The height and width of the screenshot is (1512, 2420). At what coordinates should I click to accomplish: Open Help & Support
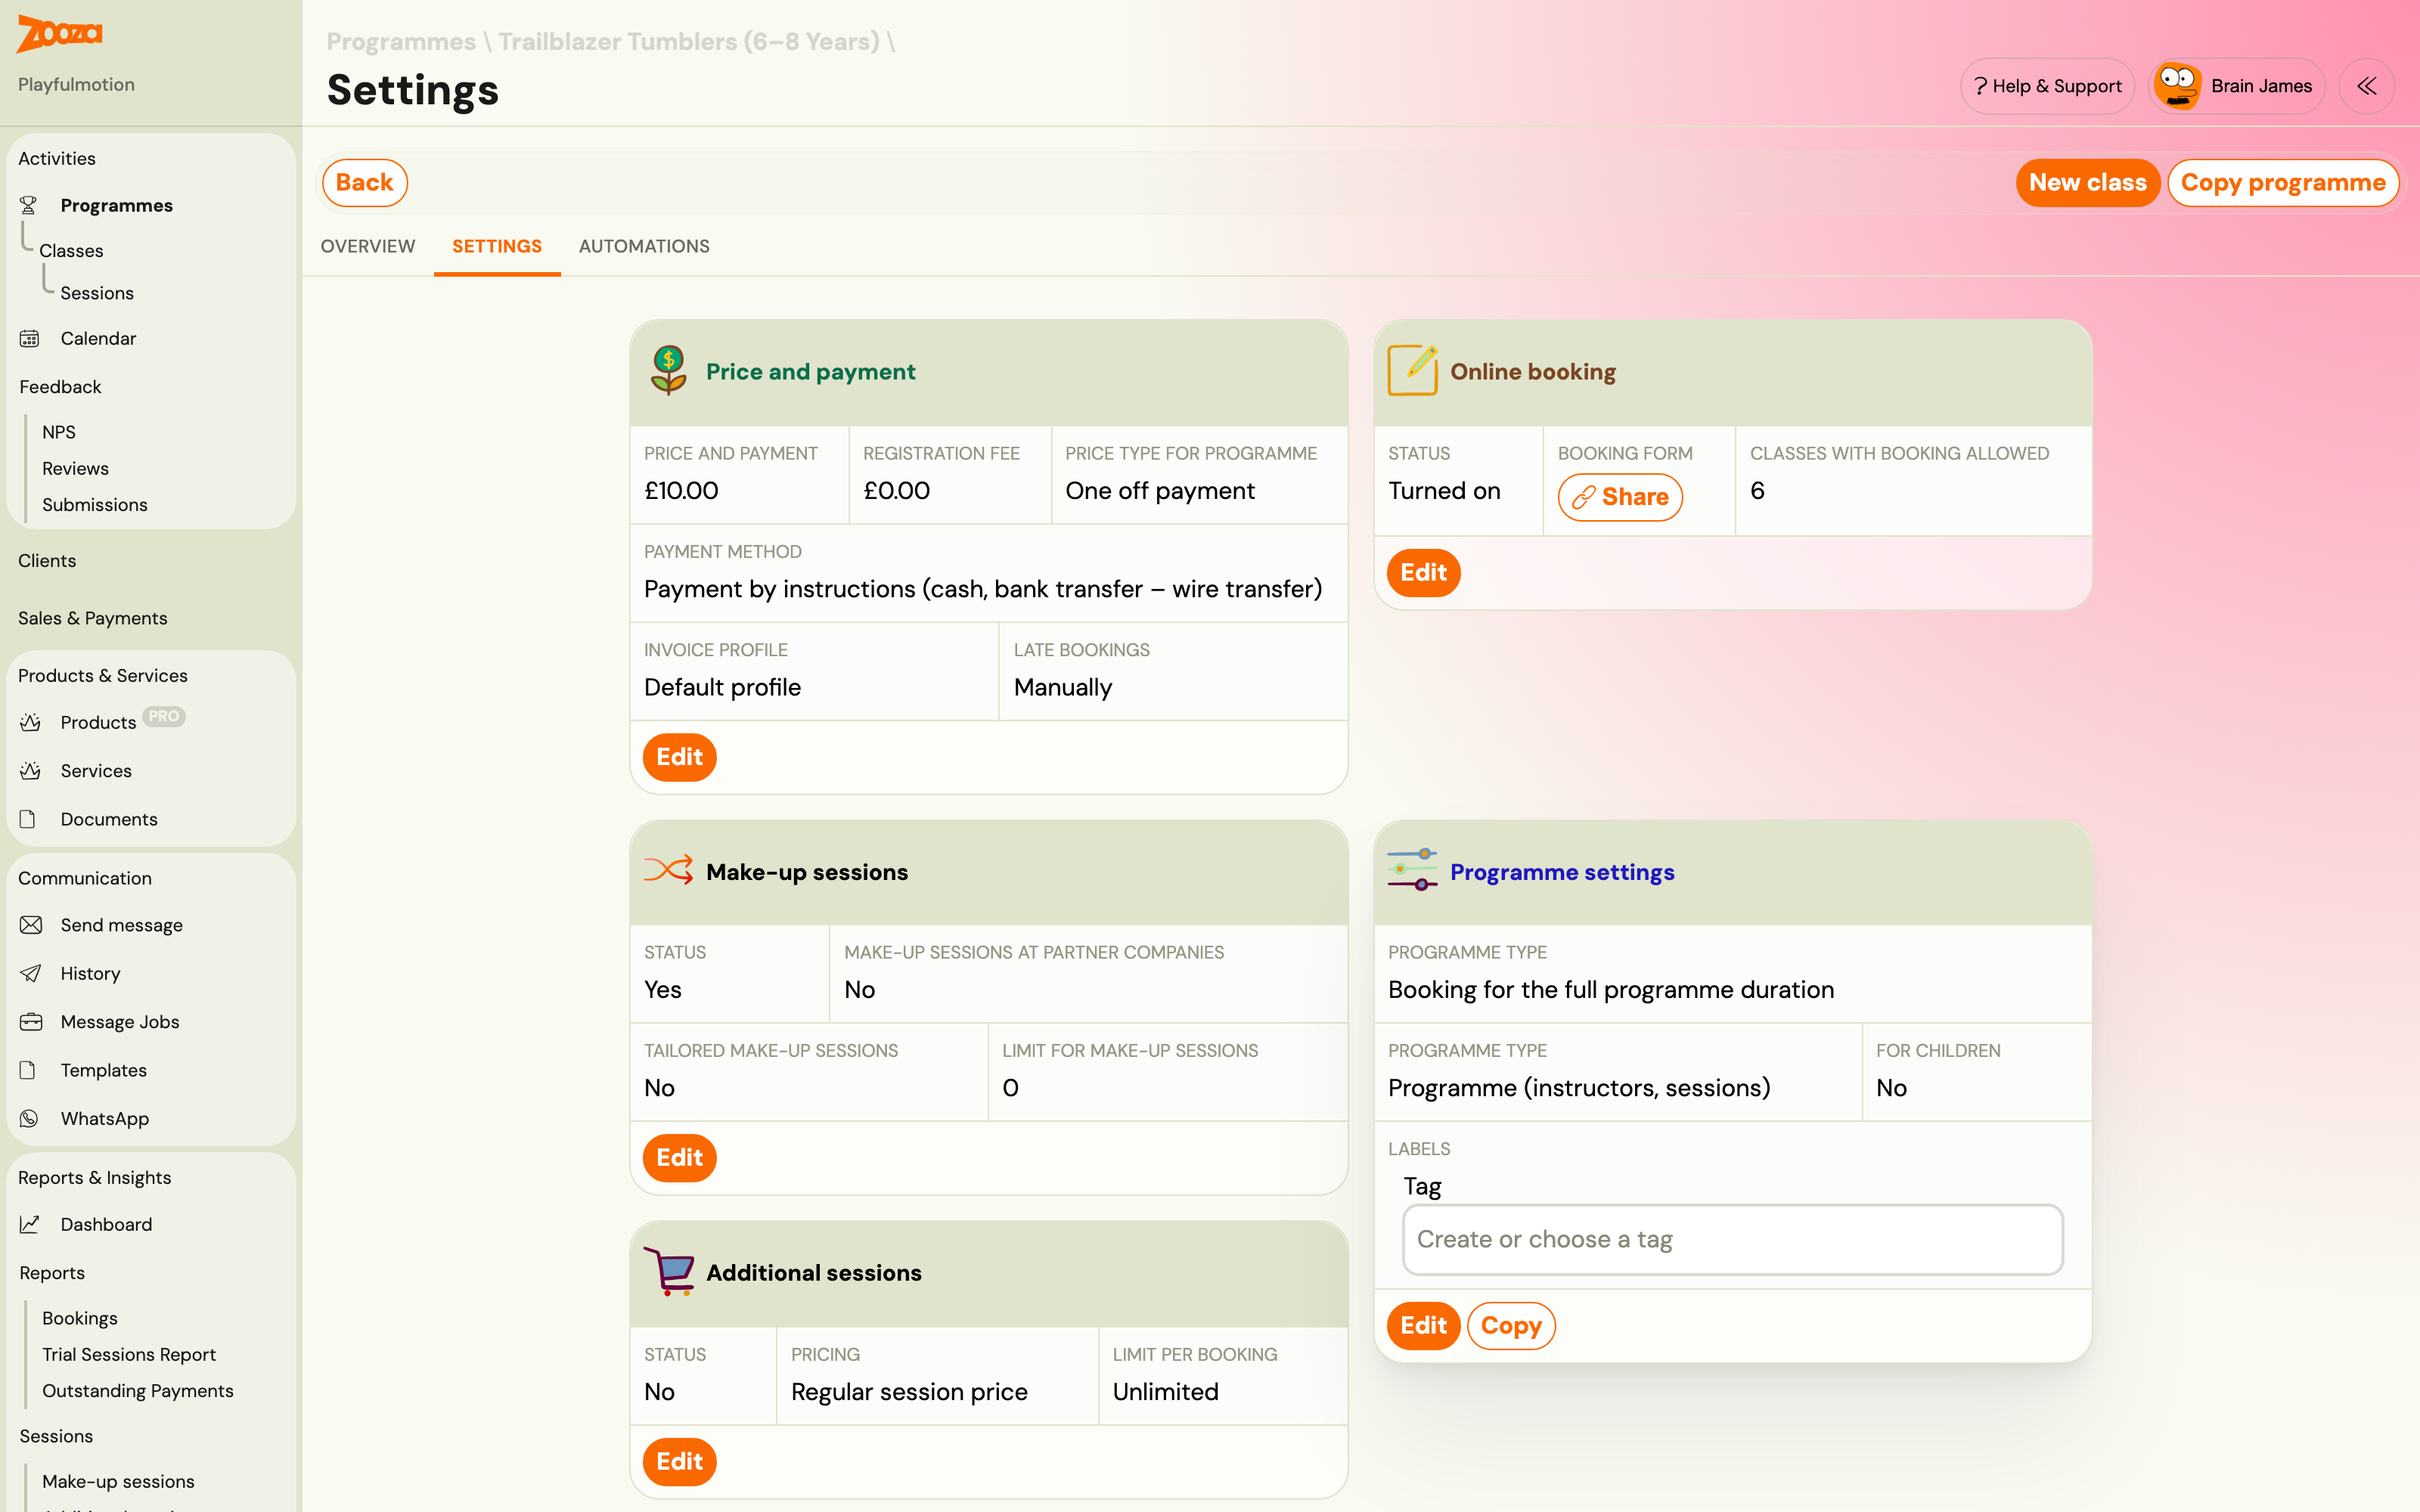[2047, 86]
